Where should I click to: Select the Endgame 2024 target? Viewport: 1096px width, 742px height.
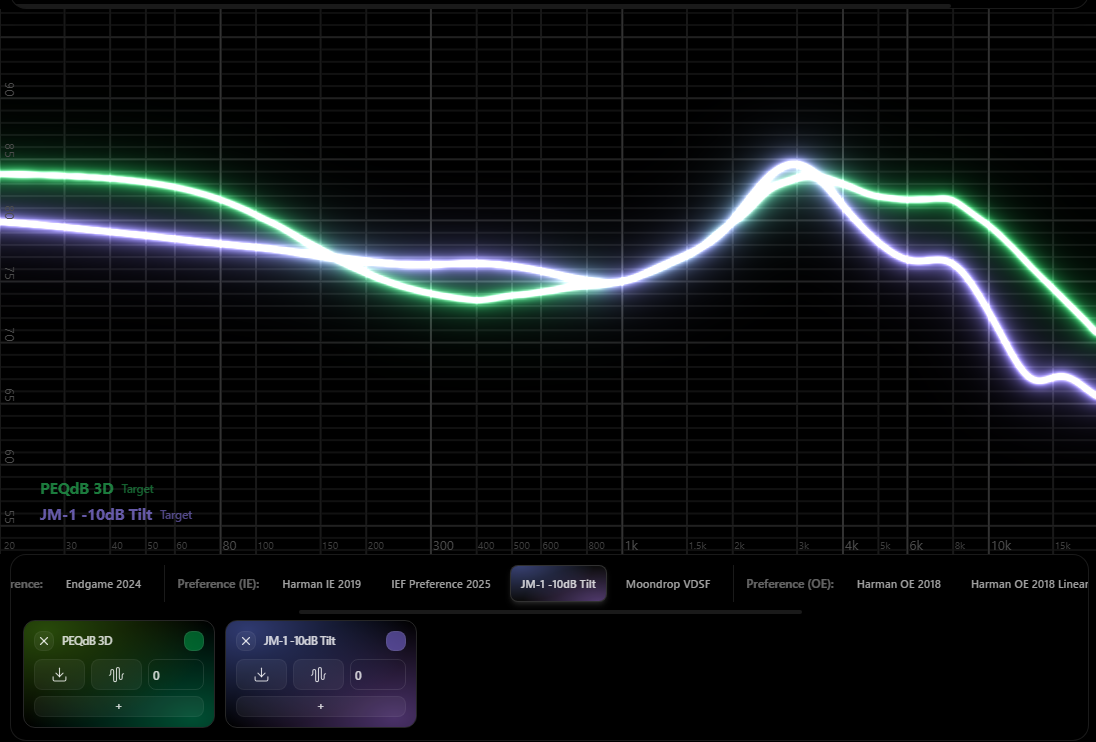pos(103,584)
